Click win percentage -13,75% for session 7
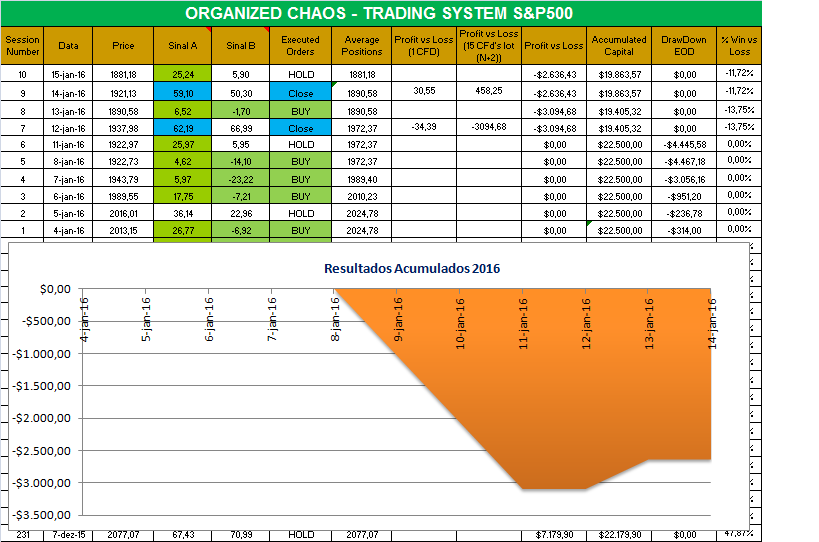The height and width of the screenshot is (542, 819). [739, 127]
